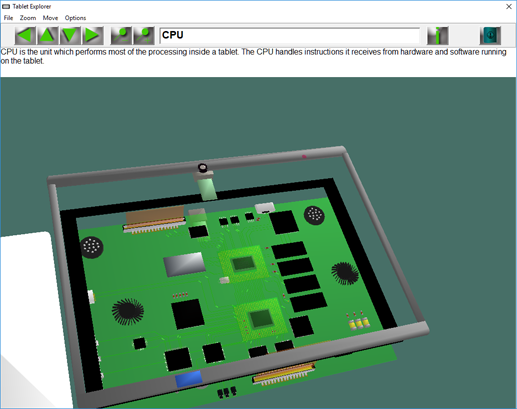Select the round speaker at the board's top right

tap(314, 215)
